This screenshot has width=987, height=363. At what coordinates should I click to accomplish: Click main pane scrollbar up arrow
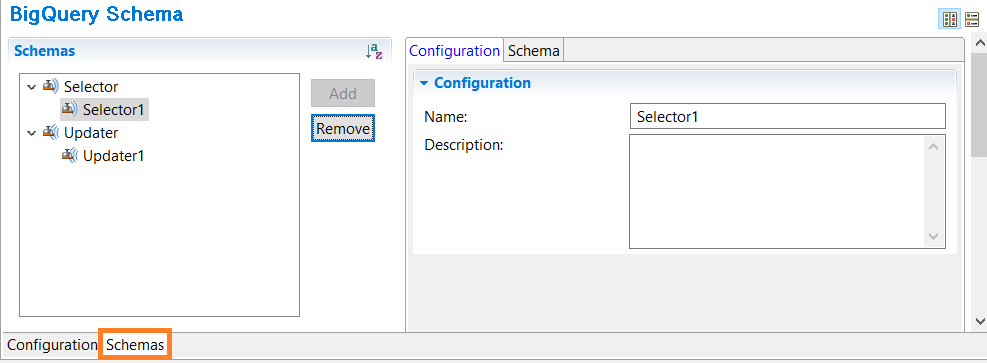(x=979, y=43)
